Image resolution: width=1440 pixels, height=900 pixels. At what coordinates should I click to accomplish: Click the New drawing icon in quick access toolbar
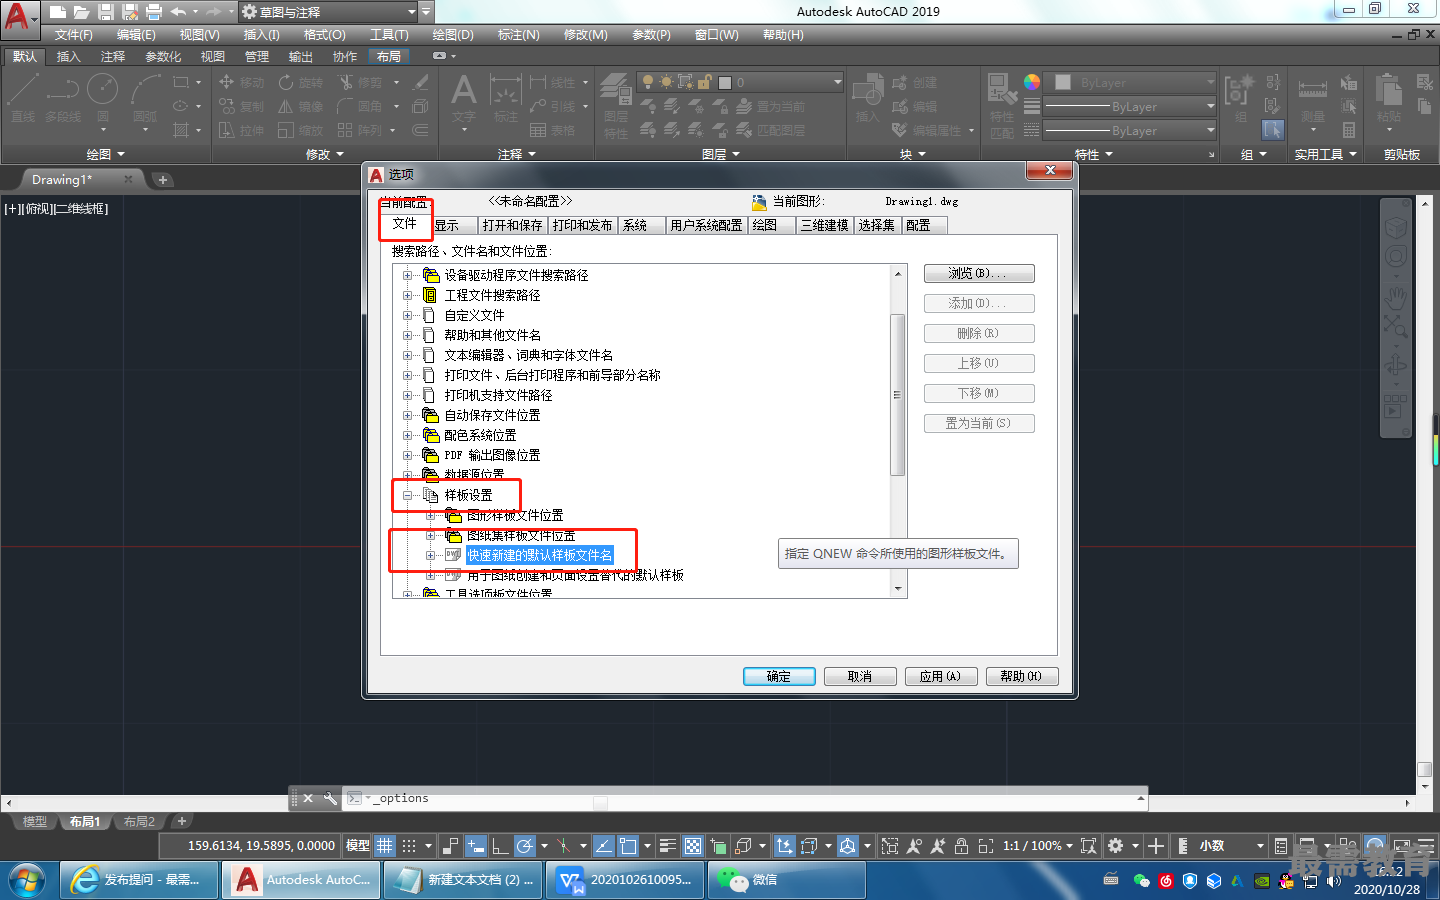(58, 12)
